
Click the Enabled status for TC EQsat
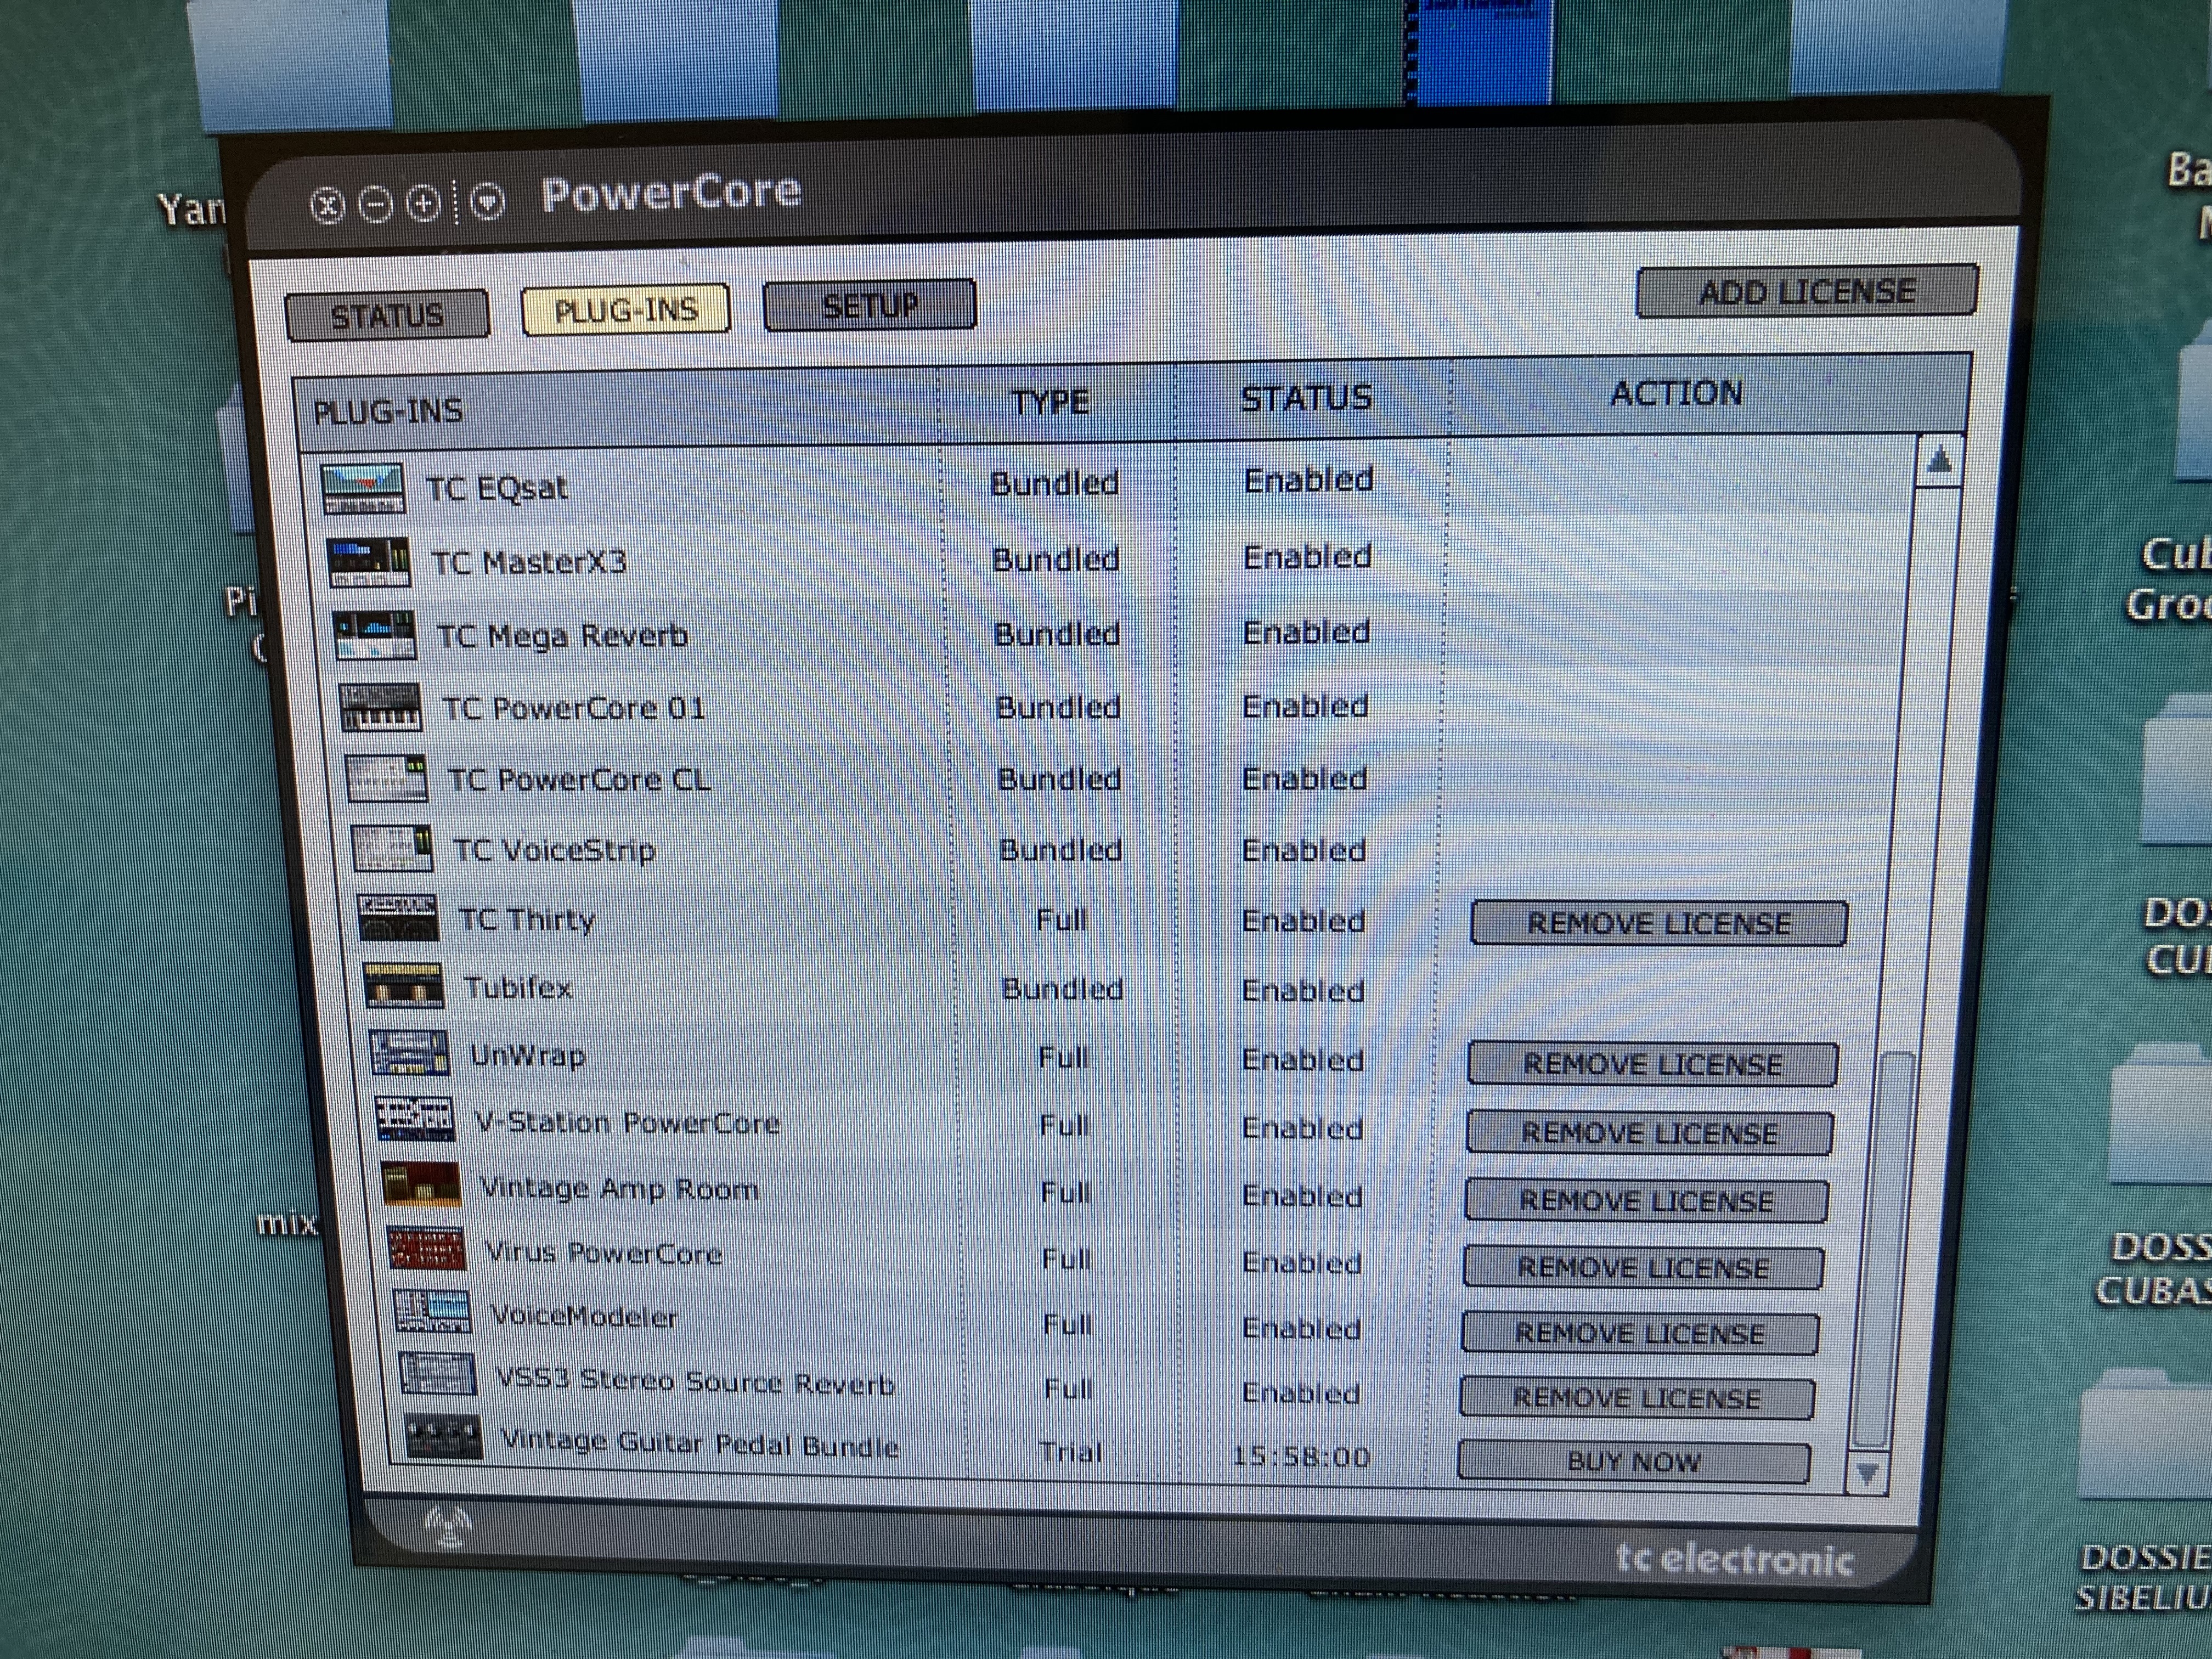coord(1308,480)
